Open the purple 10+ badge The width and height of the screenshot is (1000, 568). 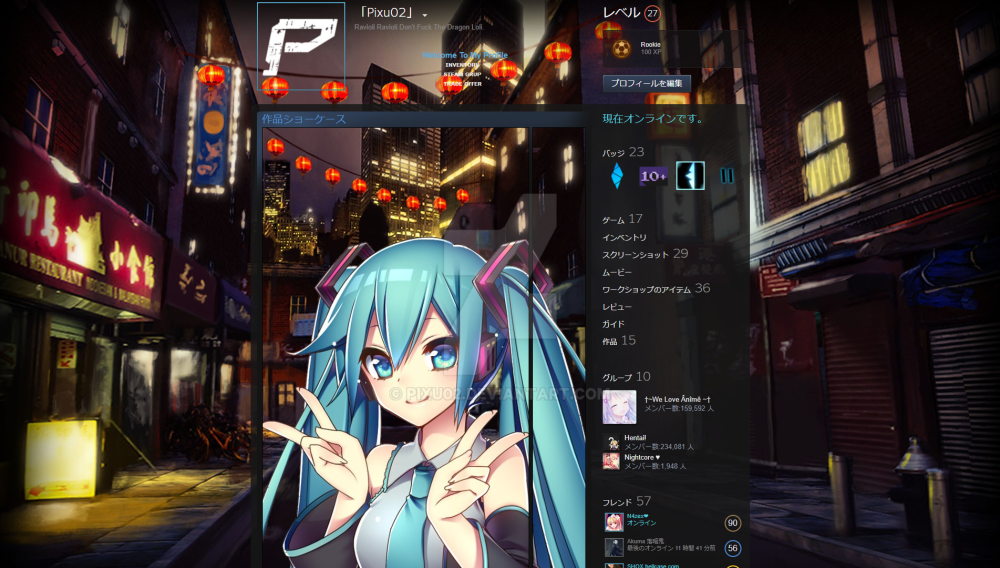click(x=653, y=176)
